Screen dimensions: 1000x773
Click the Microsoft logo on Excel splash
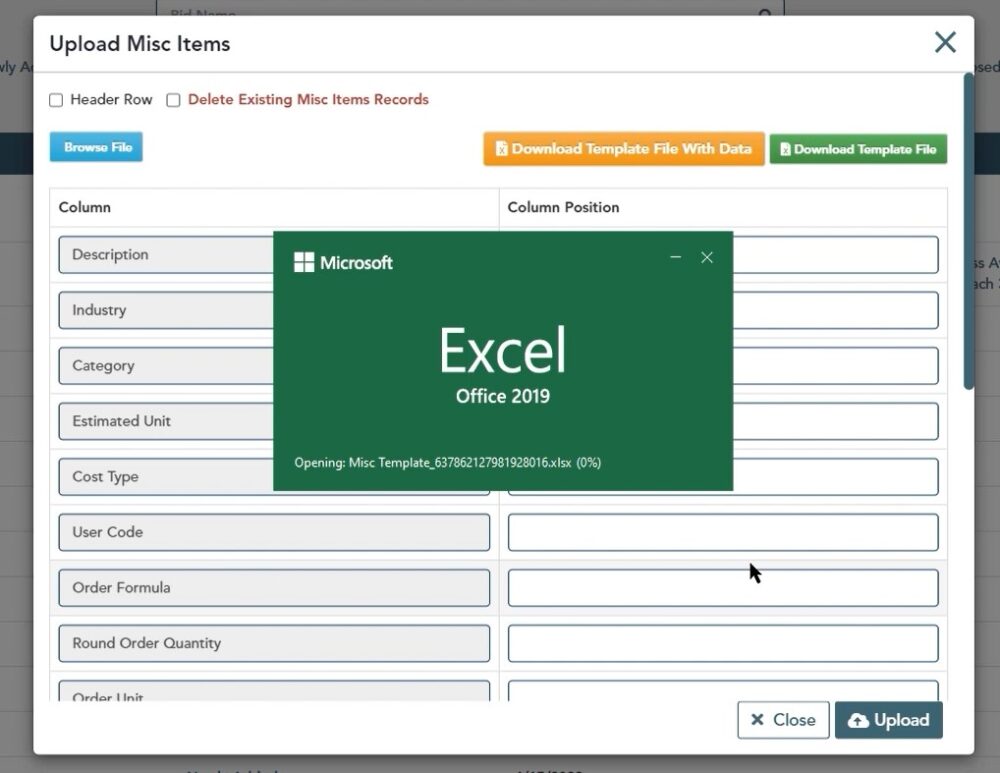click(x=304, y=263)
